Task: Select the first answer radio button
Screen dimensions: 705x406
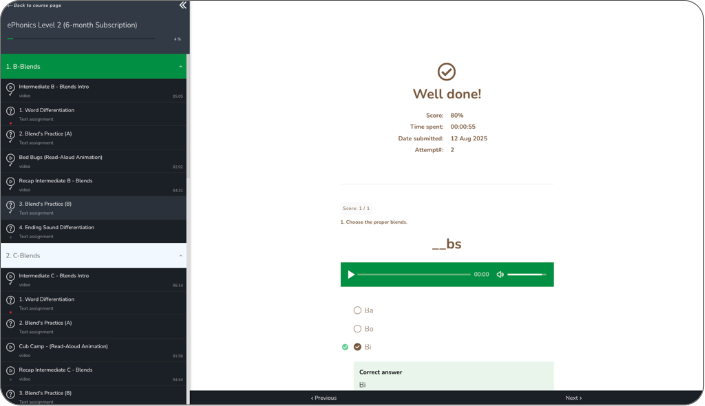Action: tap(357, 310)
